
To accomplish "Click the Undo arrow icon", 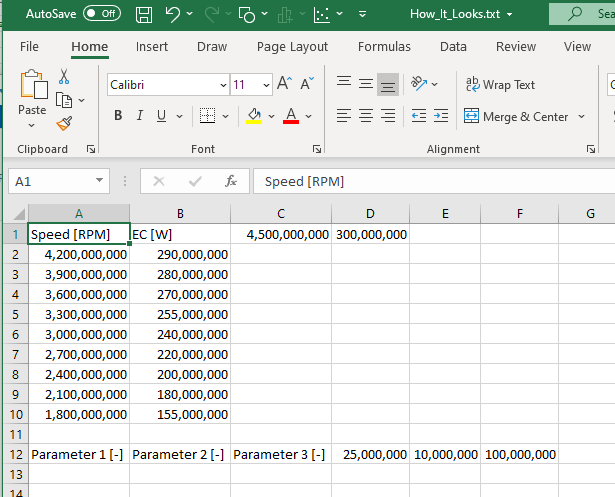I will (173, 15).
